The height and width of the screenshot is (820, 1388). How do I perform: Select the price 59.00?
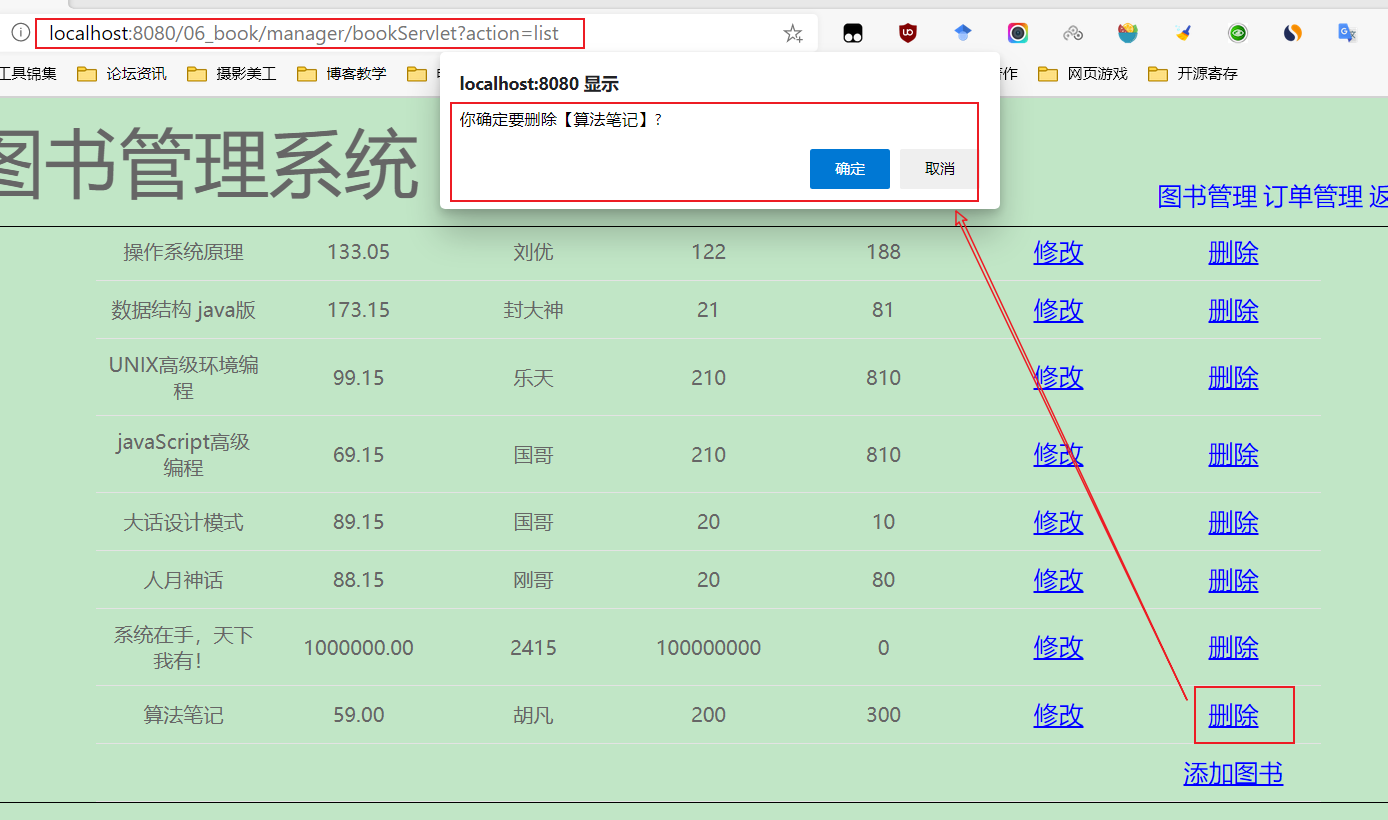click(358, 715)
